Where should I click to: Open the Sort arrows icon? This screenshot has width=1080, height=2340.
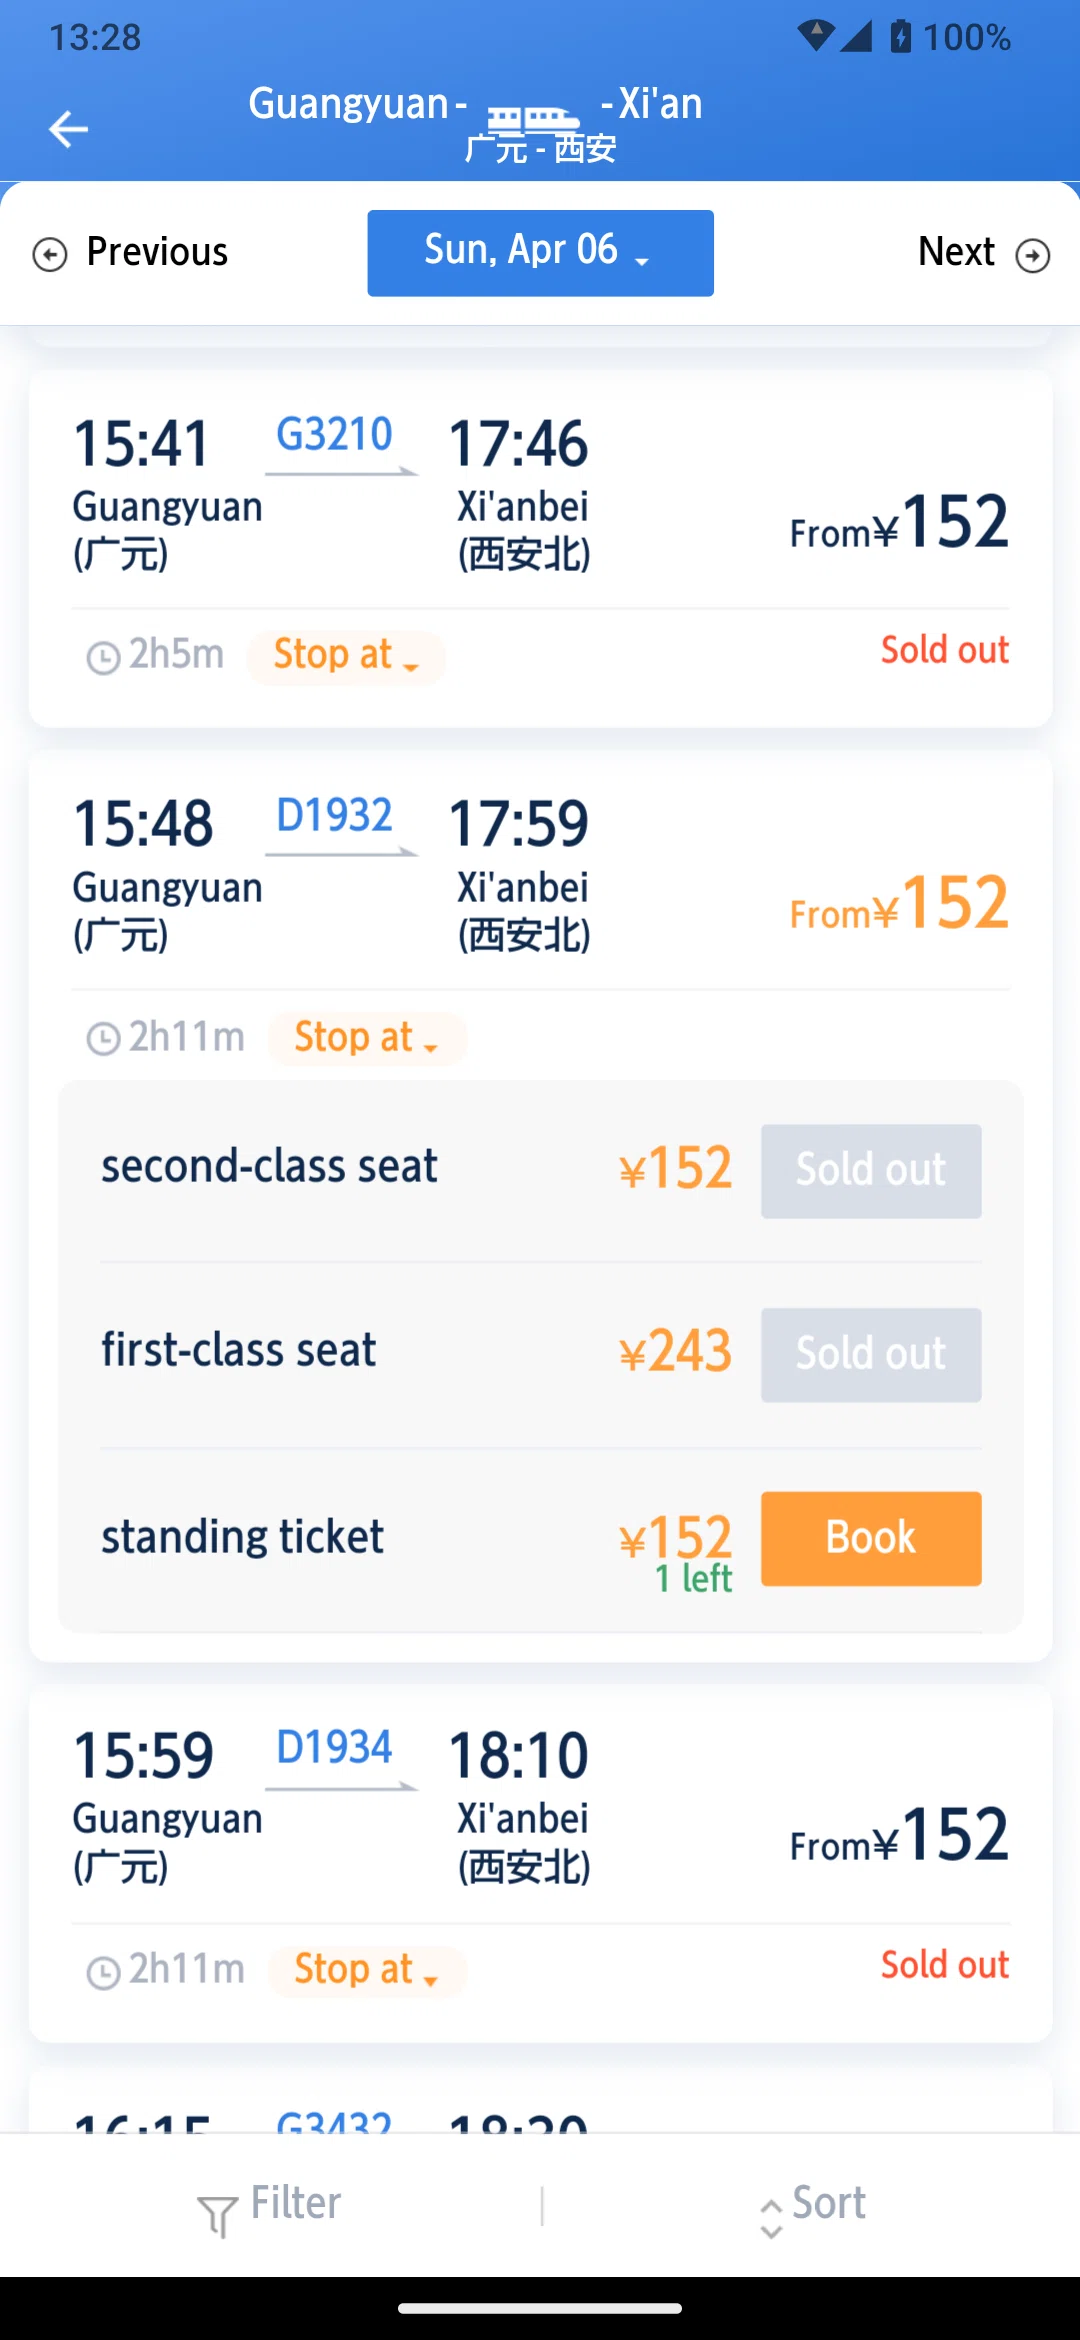tap(771, 2217)
